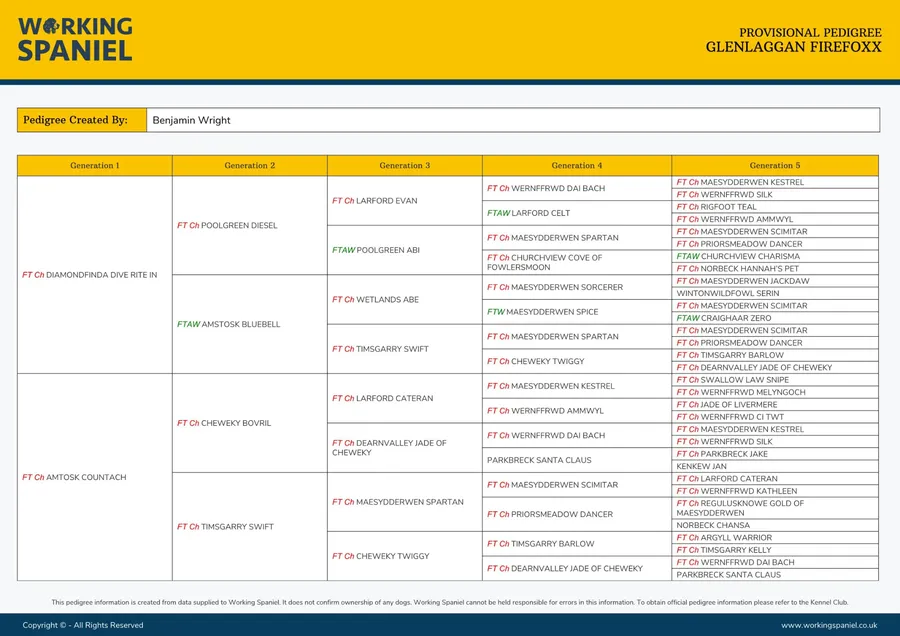Click the Diamondfinda Dive Rite In entry
This screenshot has width=900, height=636.
pyautogui.click(x=90, y=275)
